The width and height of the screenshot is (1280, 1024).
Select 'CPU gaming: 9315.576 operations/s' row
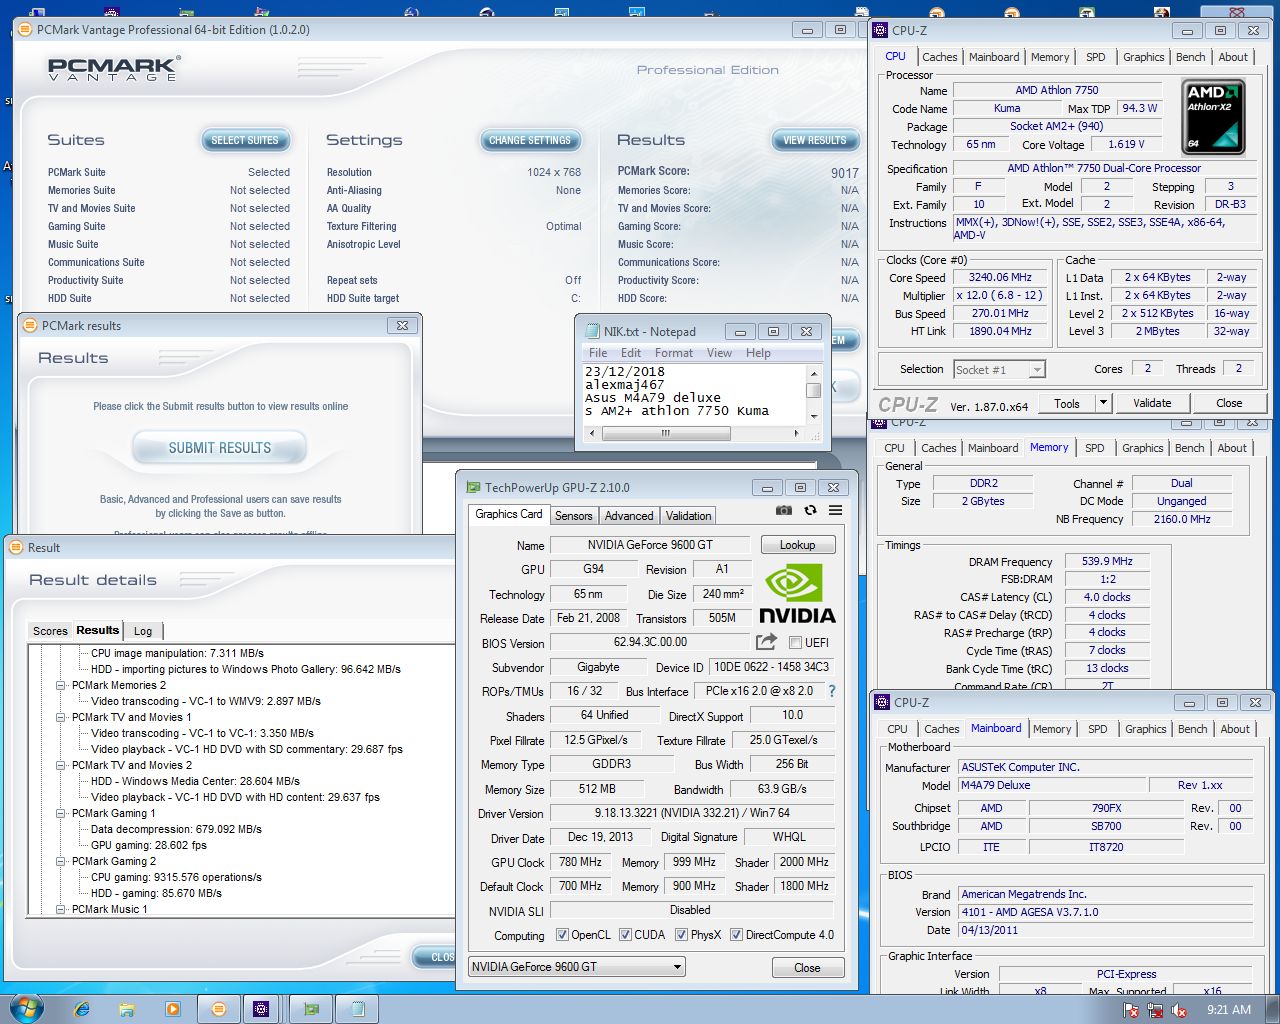[x=176, y=877]
